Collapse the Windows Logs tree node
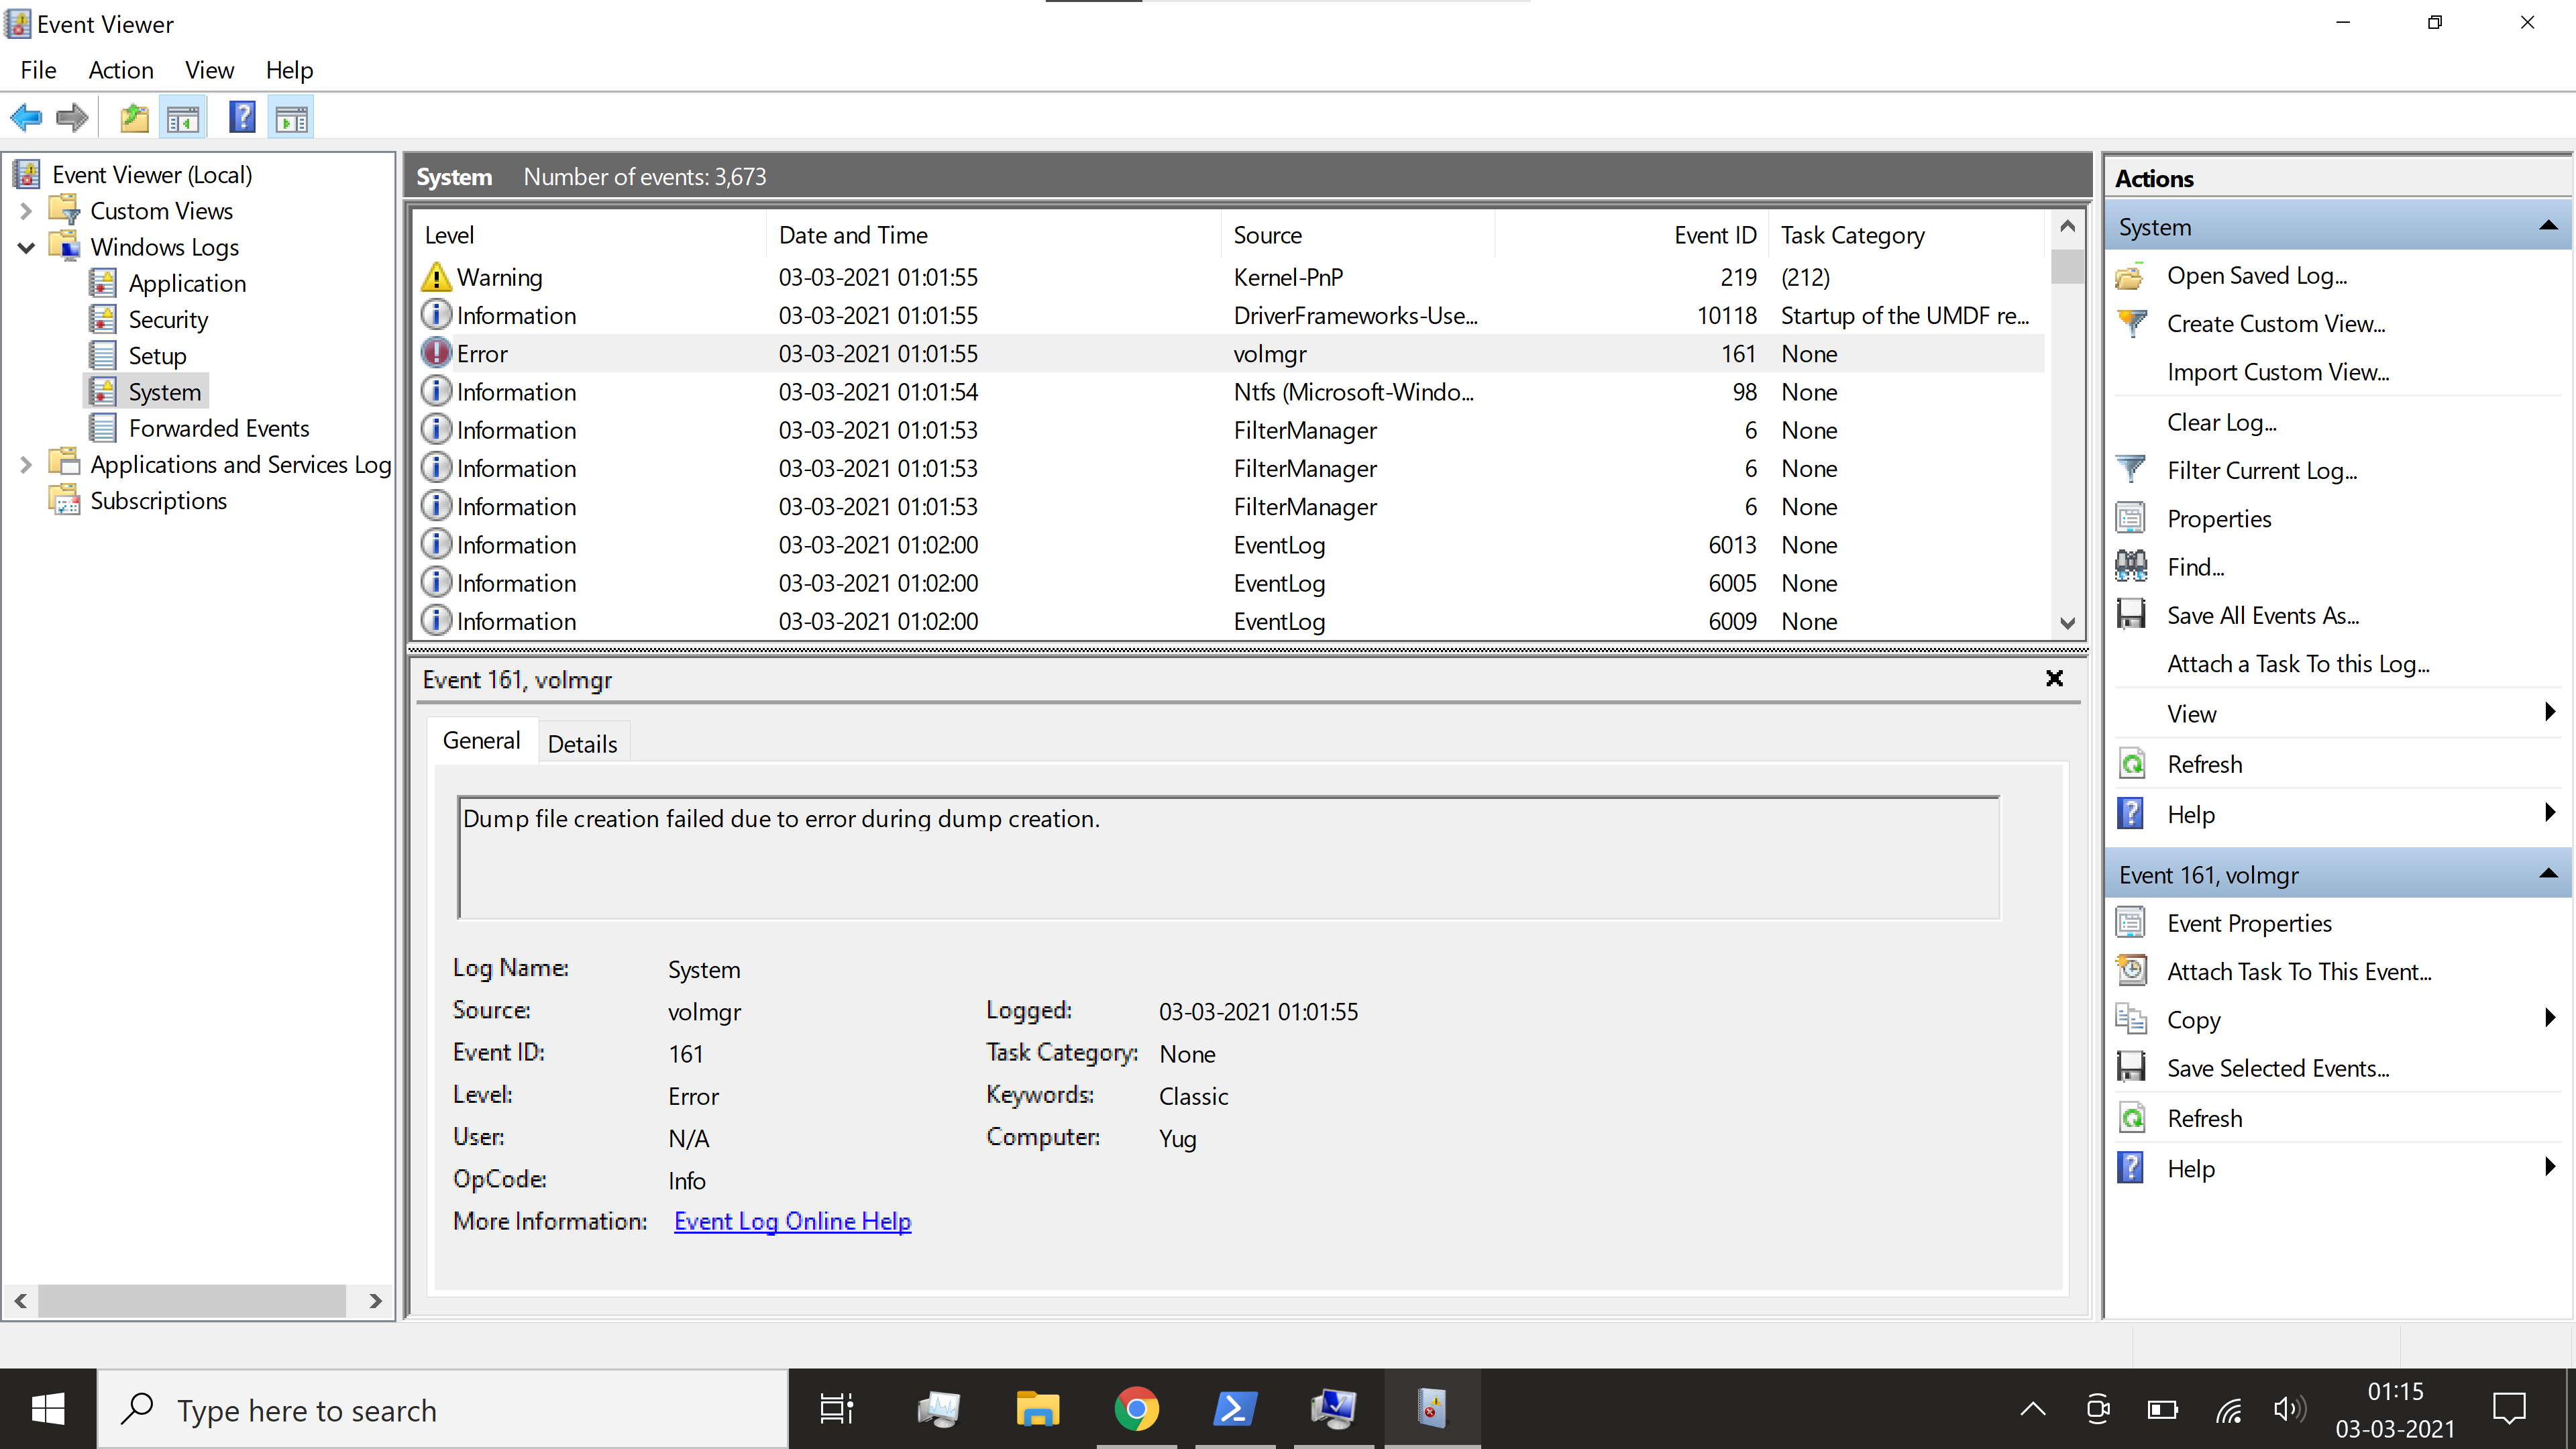 click(26, 247)
